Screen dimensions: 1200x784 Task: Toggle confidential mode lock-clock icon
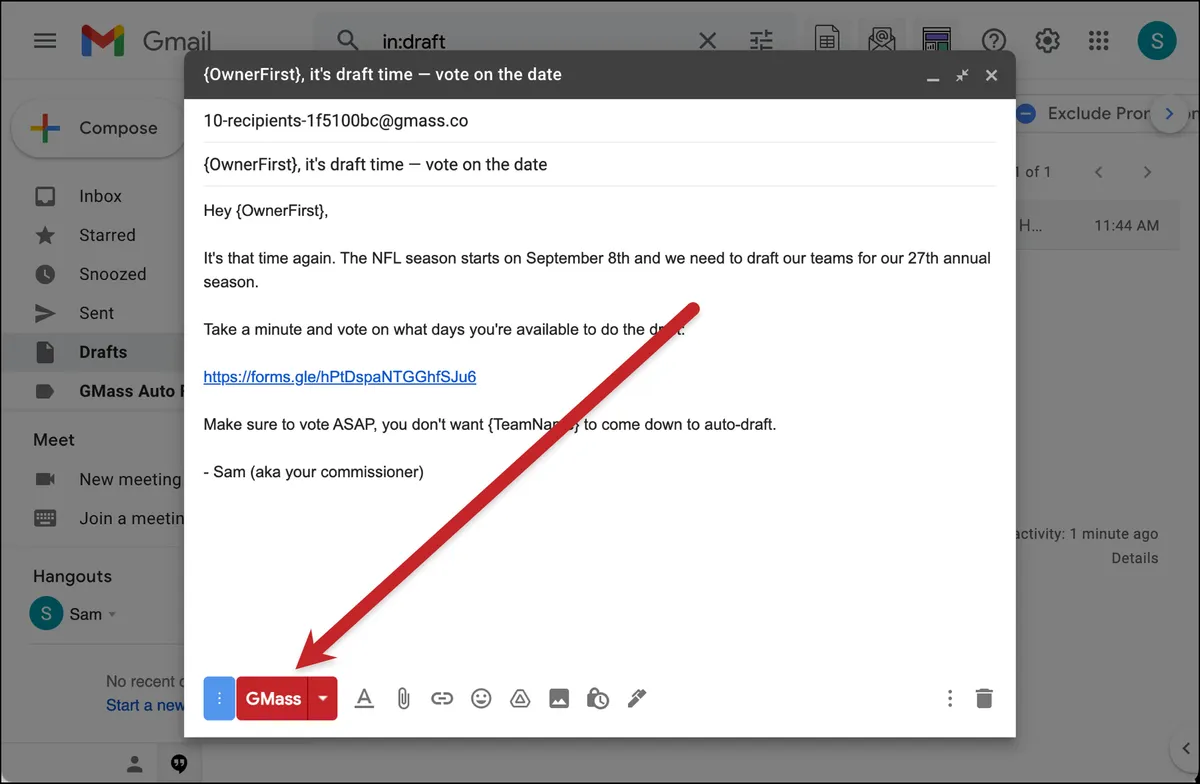tap(598, 699)
